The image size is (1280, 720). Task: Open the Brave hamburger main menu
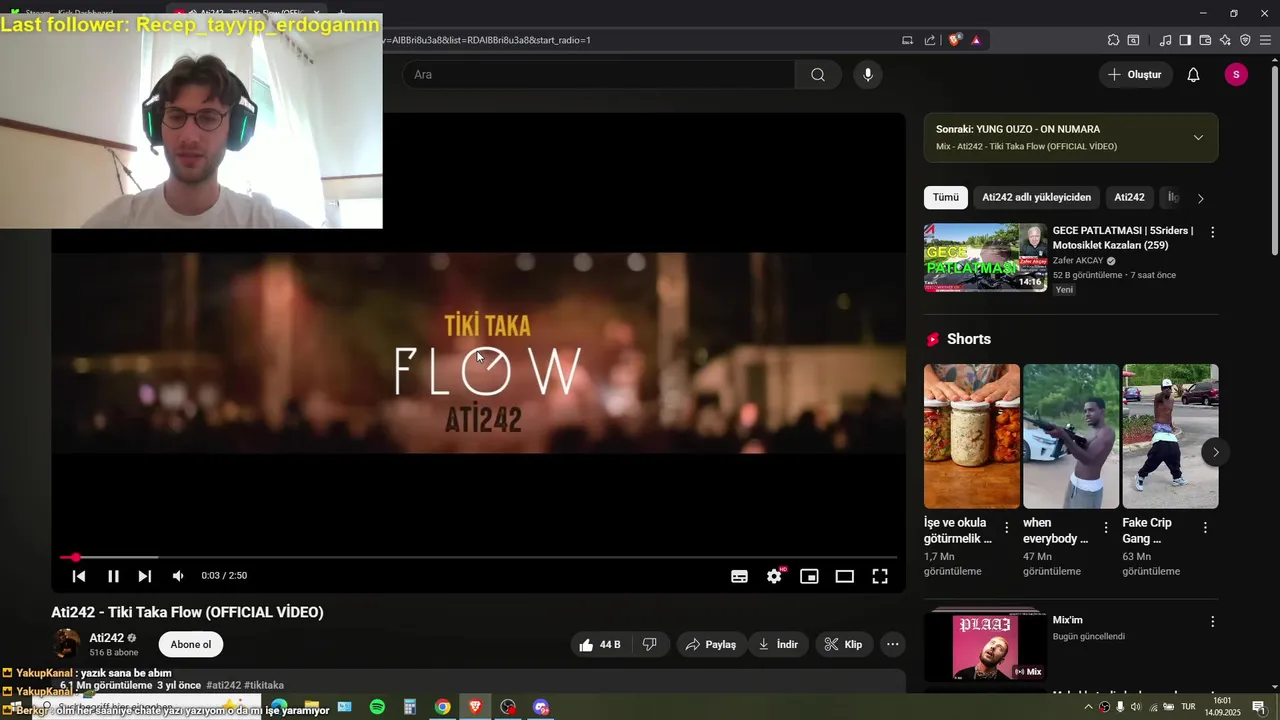point(1265,40)
